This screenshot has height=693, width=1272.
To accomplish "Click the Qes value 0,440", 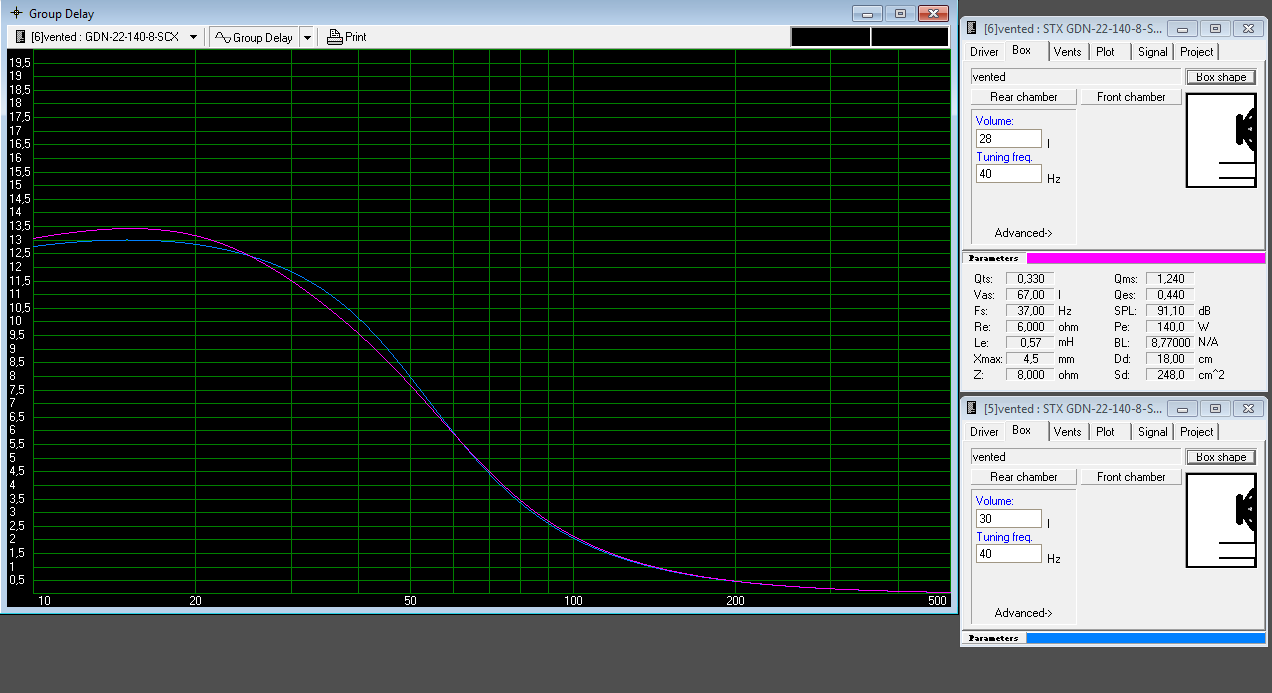I will point(1170,295).
